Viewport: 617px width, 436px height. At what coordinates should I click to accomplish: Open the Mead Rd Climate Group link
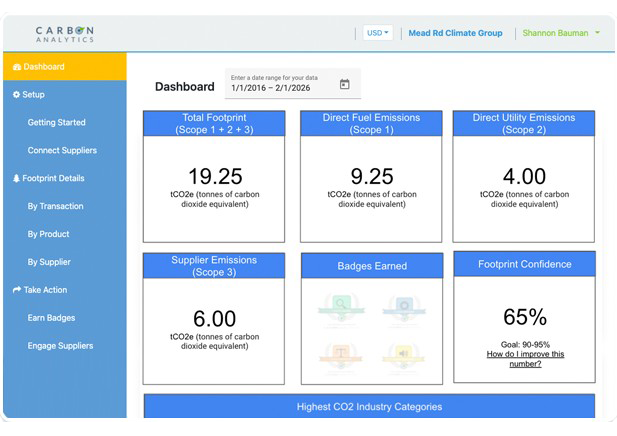(x=455, y=33)
